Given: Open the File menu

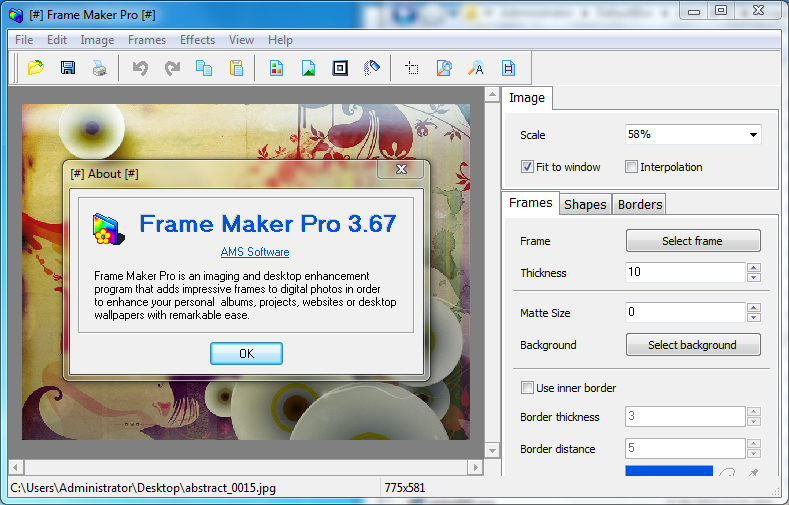Looking at the screenshot, I should (x=24, y=40).
